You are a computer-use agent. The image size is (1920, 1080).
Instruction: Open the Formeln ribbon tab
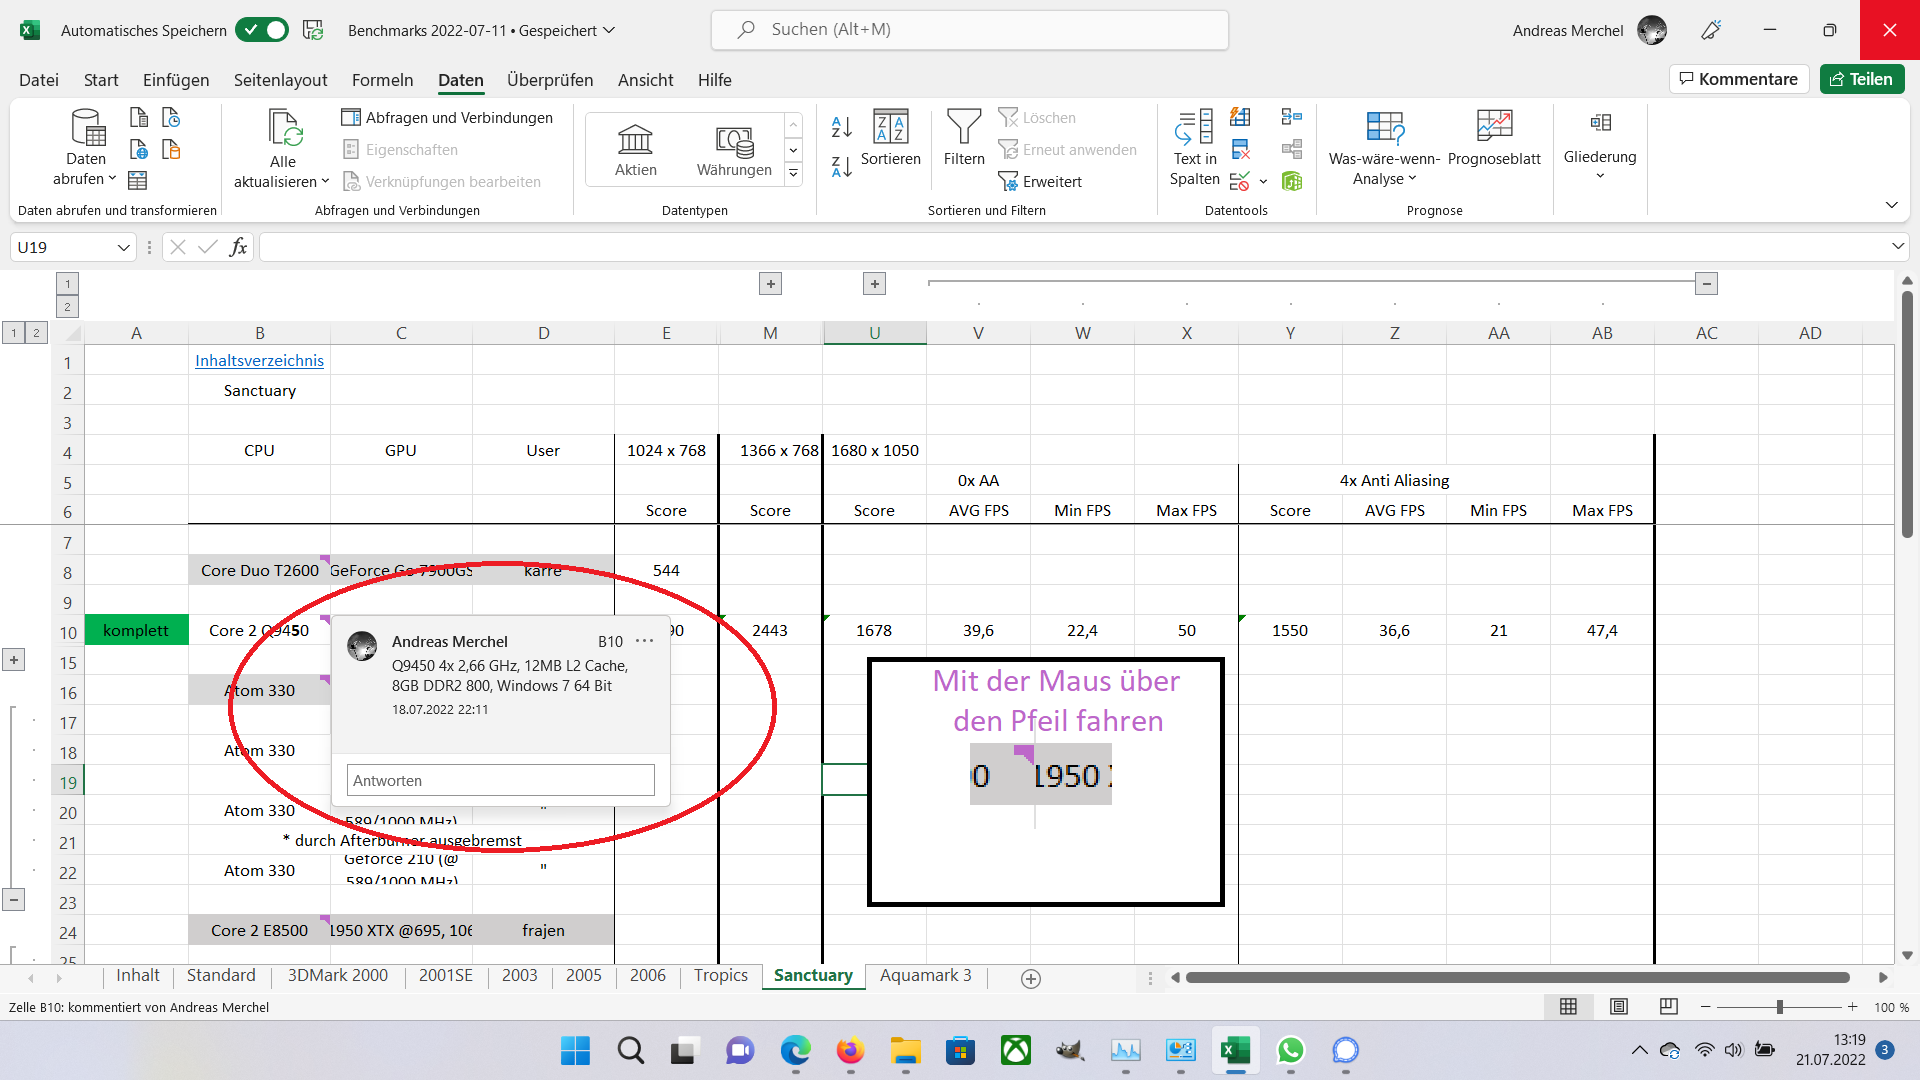click(x=382, y=80)
